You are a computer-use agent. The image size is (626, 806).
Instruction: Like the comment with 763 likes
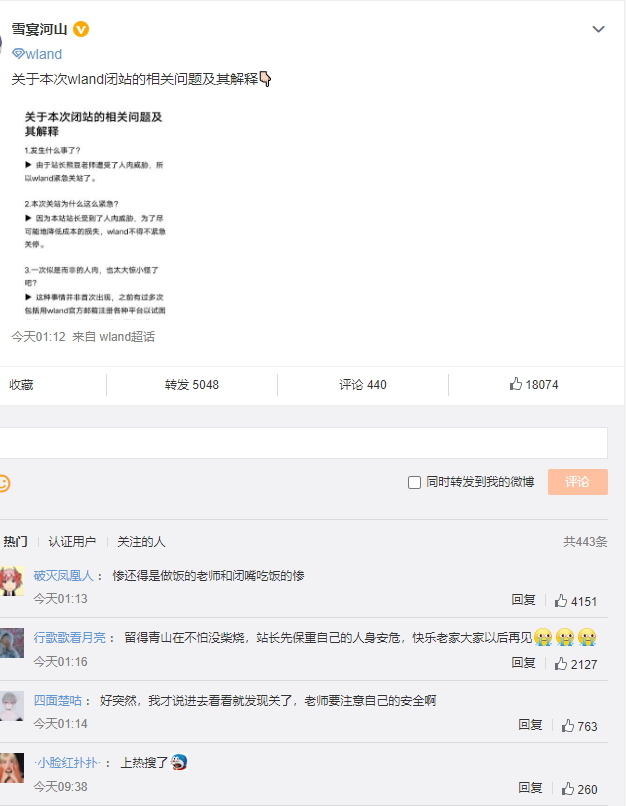point(579,726)
